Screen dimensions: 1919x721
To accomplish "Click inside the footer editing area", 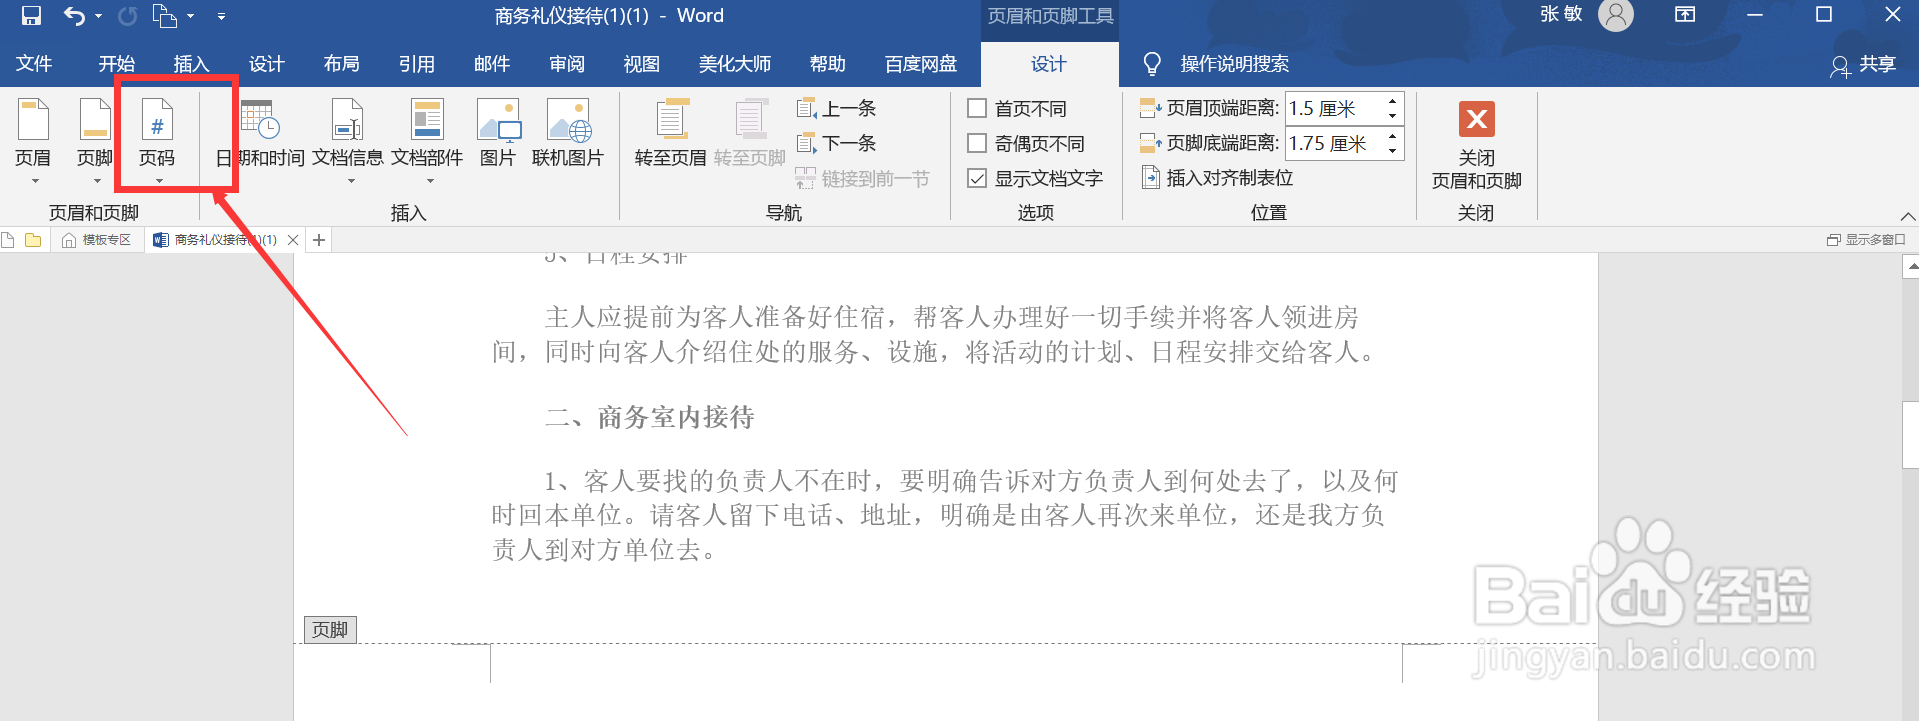I will [x=946, y=665].
